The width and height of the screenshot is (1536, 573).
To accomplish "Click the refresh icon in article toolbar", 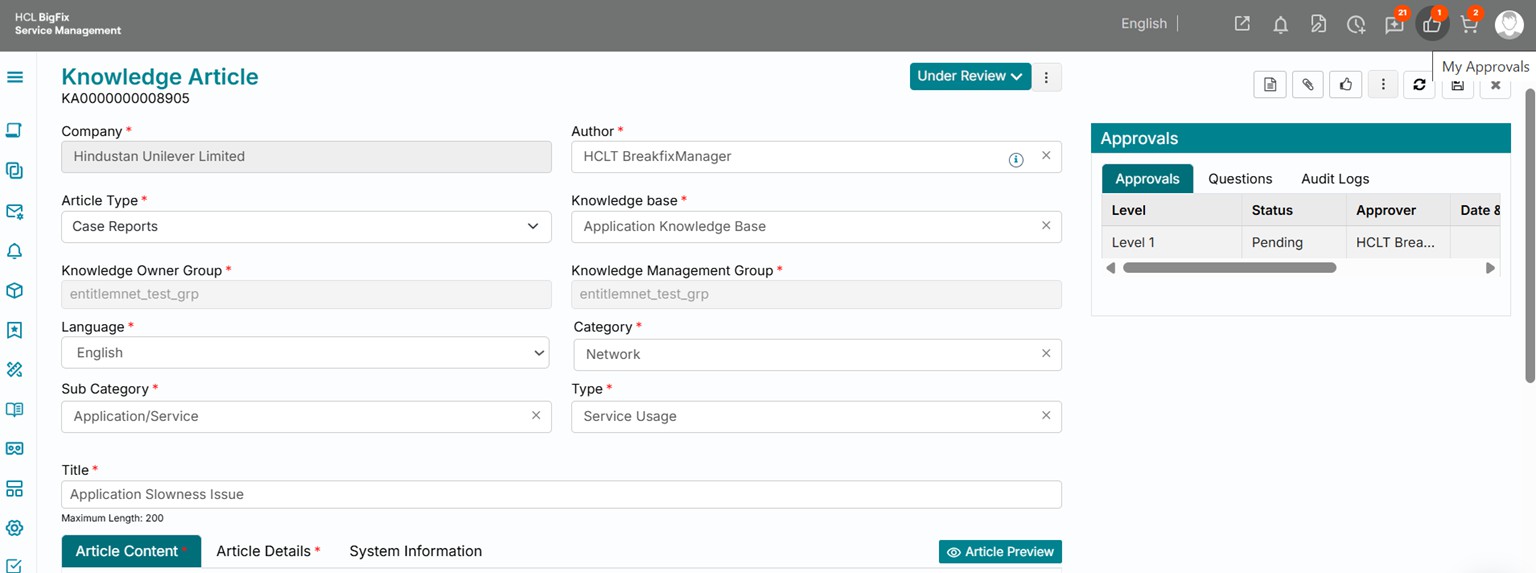I will (1419, 85).
